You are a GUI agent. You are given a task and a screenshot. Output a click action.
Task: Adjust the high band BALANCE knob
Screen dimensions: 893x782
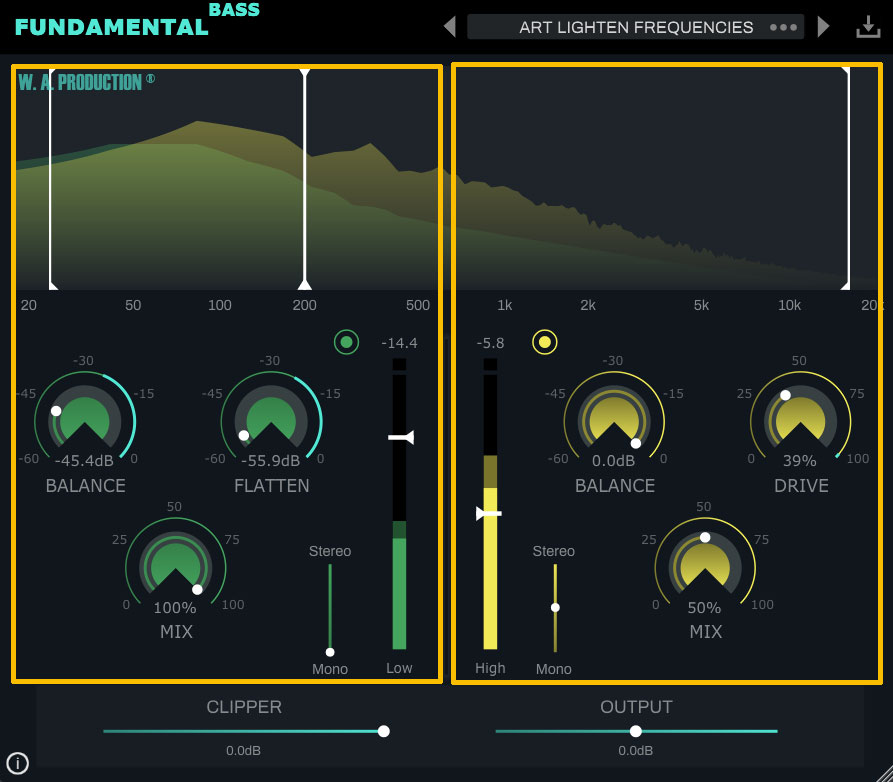coord(614,420)
